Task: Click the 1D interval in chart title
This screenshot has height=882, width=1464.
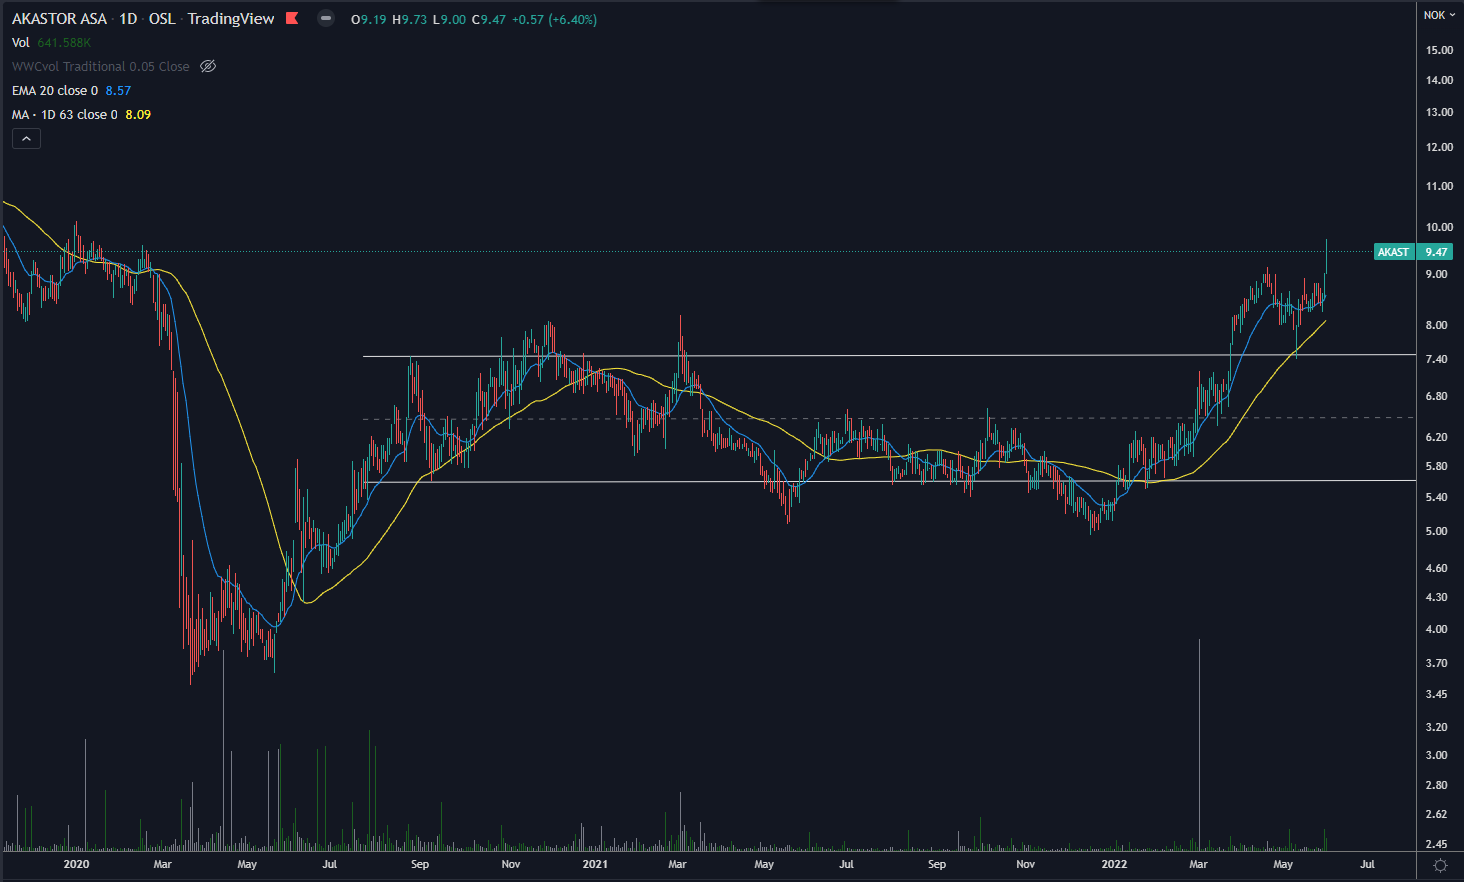Action: point(128,19)
